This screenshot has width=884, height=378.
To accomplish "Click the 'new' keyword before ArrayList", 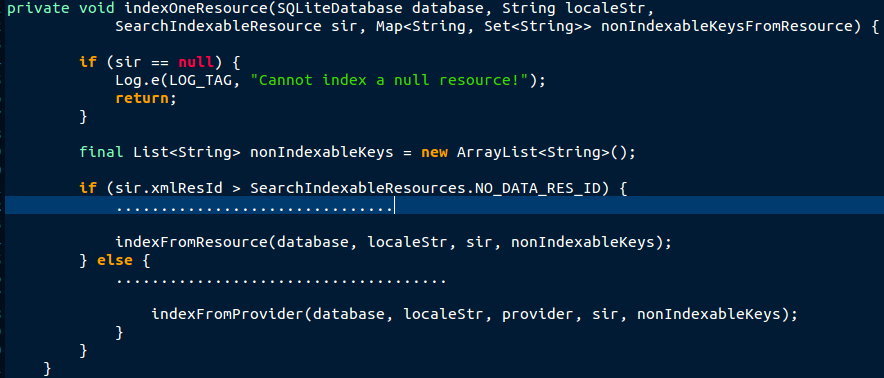I will 435,152.
